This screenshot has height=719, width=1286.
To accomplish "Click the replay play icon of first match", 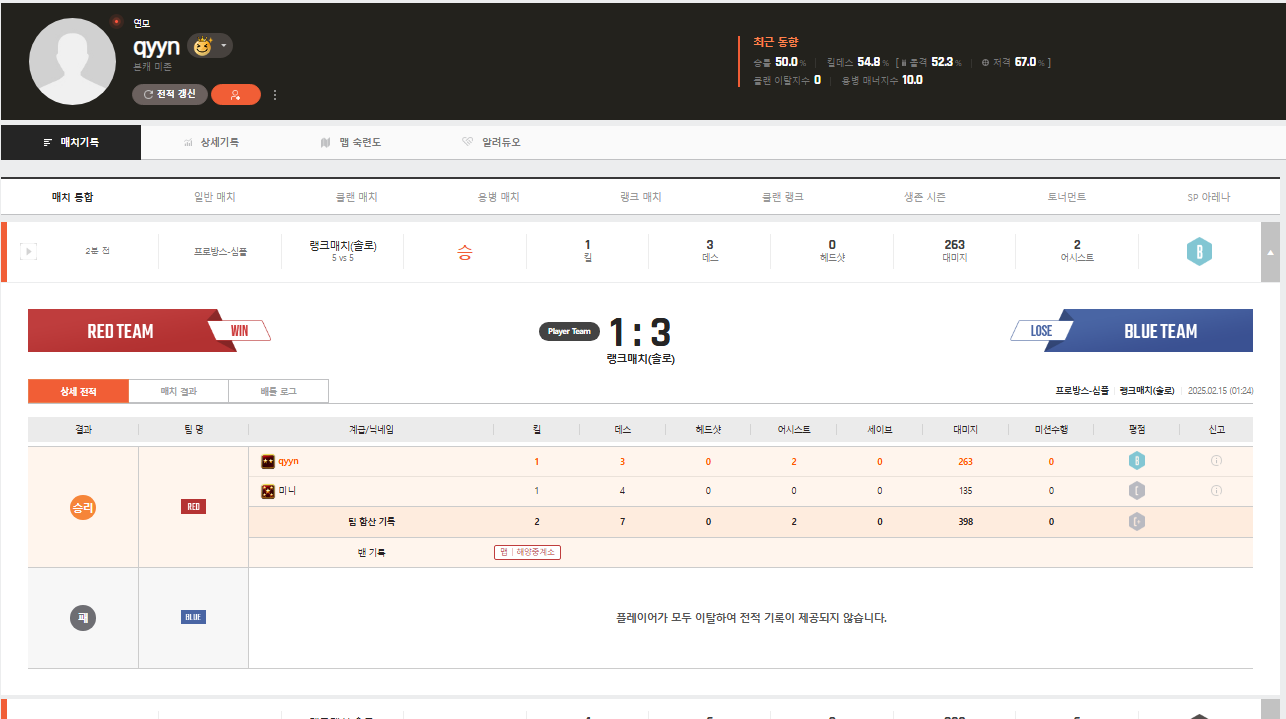I will [x=28, y=251].
